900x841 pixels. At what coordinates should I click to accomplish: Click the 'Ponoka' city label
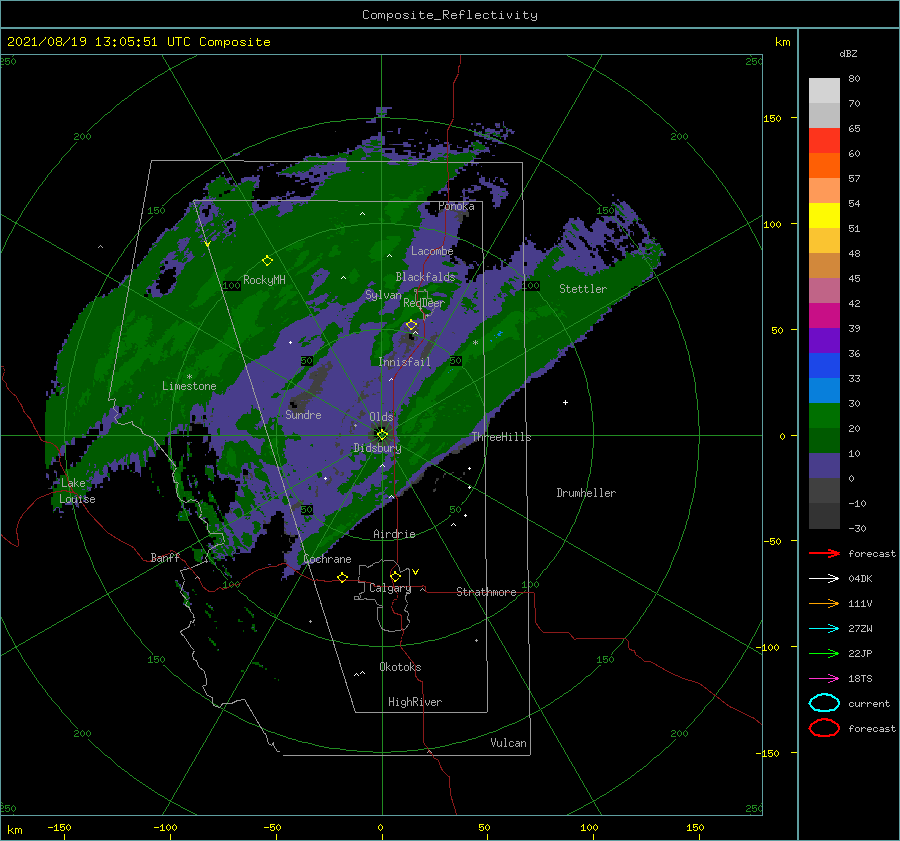[456, 206]
